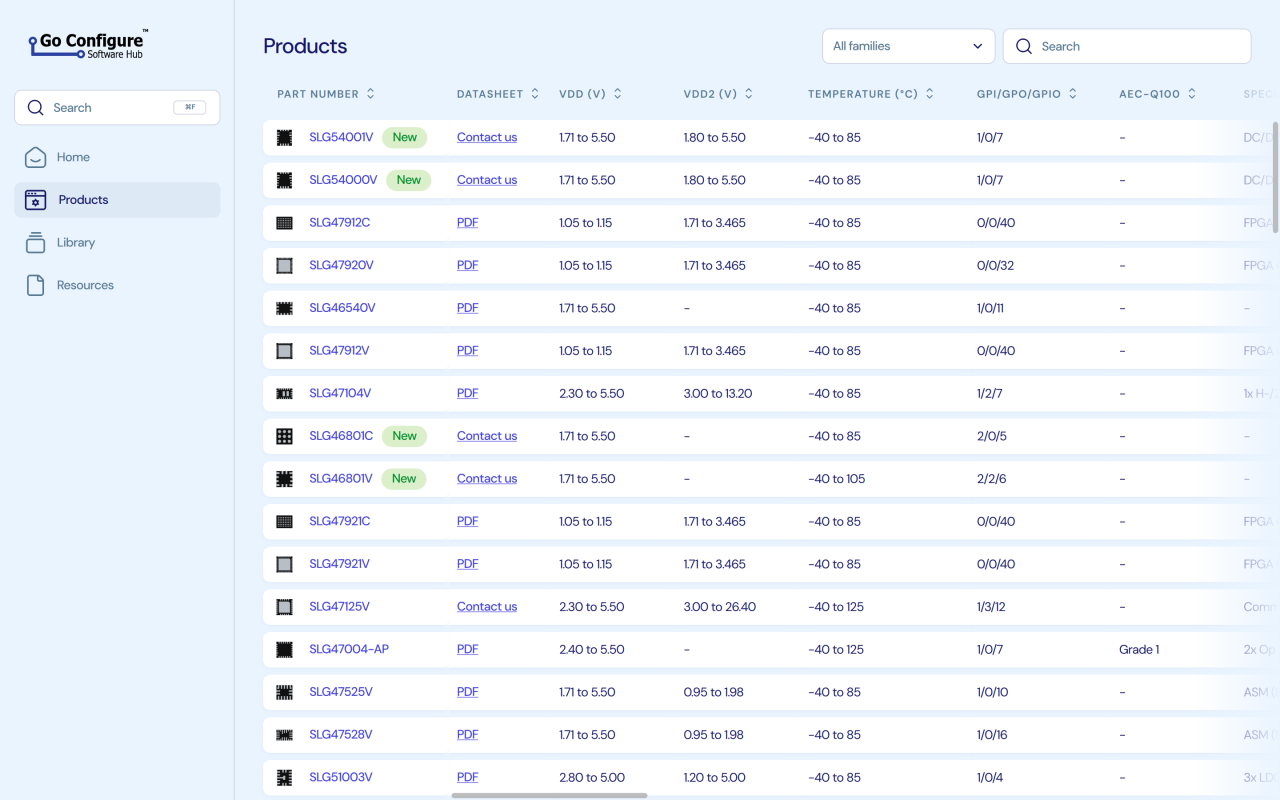Image resolution: width=1280 pixels, height=800 pixels.
Task: Sort by VDD2 (V) column arrows
Action: tap(749, 94)
